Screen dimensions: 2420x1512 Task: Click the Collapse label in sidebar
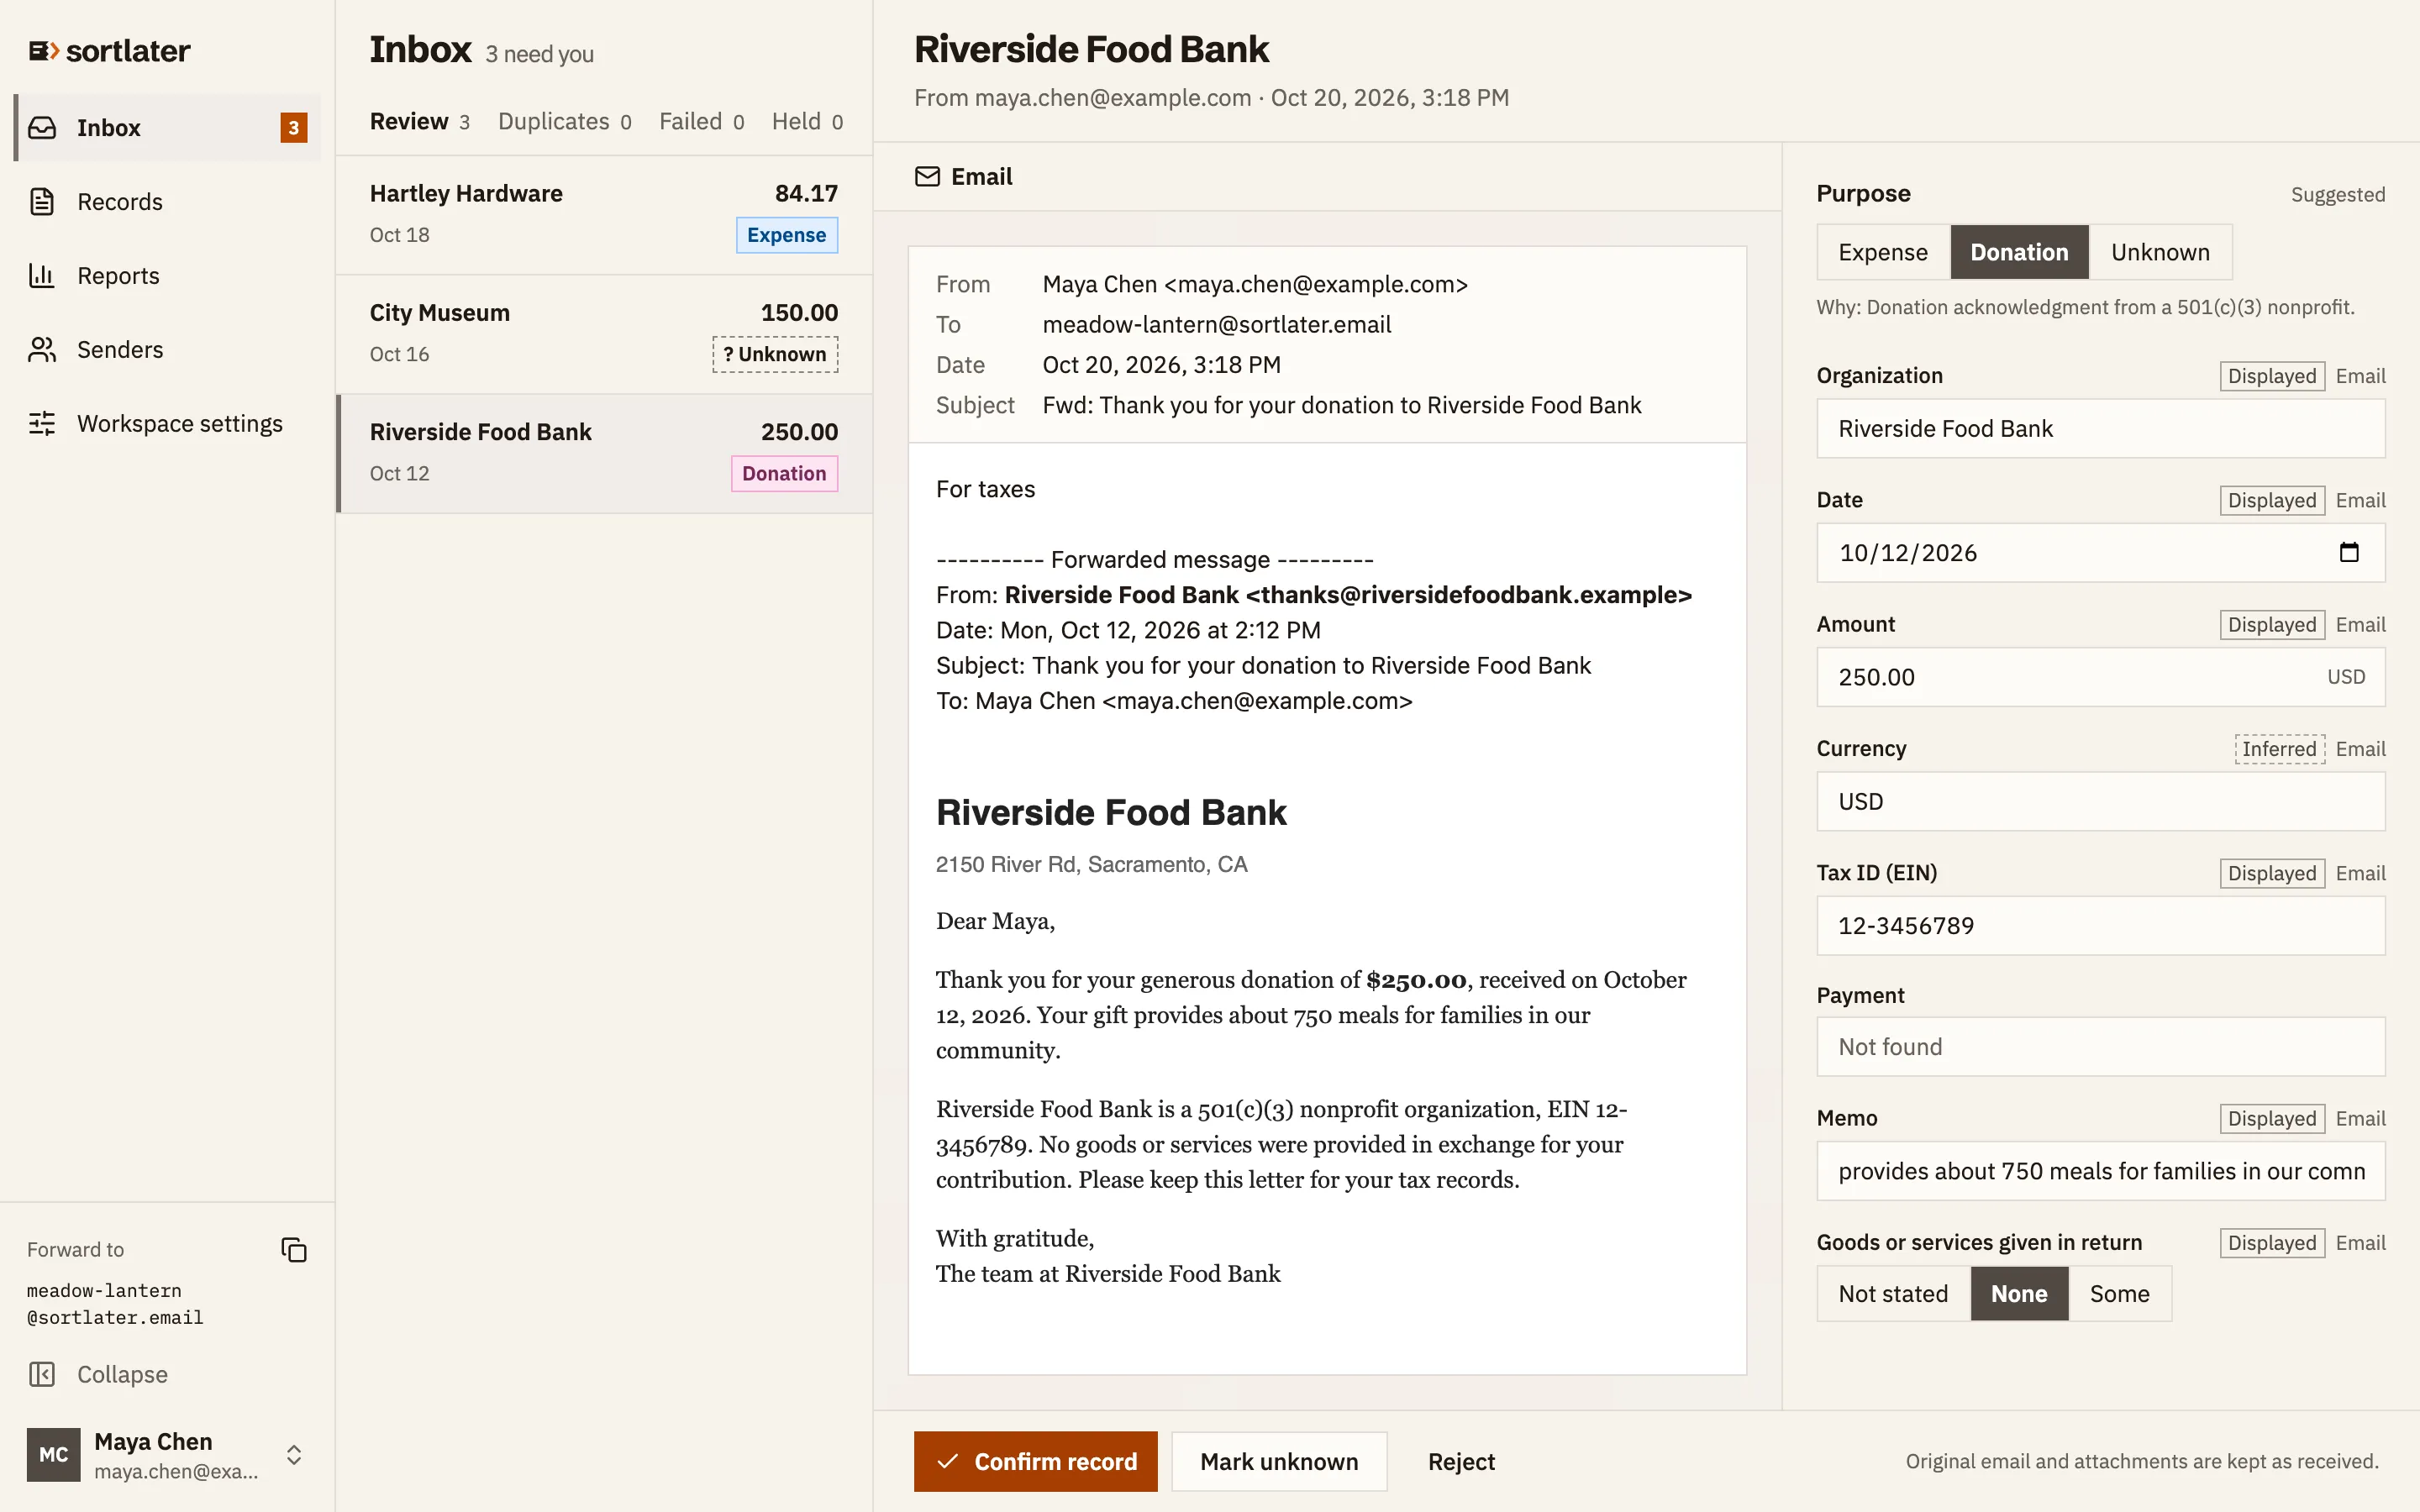pyautogui.click(x=122, y=1375)
